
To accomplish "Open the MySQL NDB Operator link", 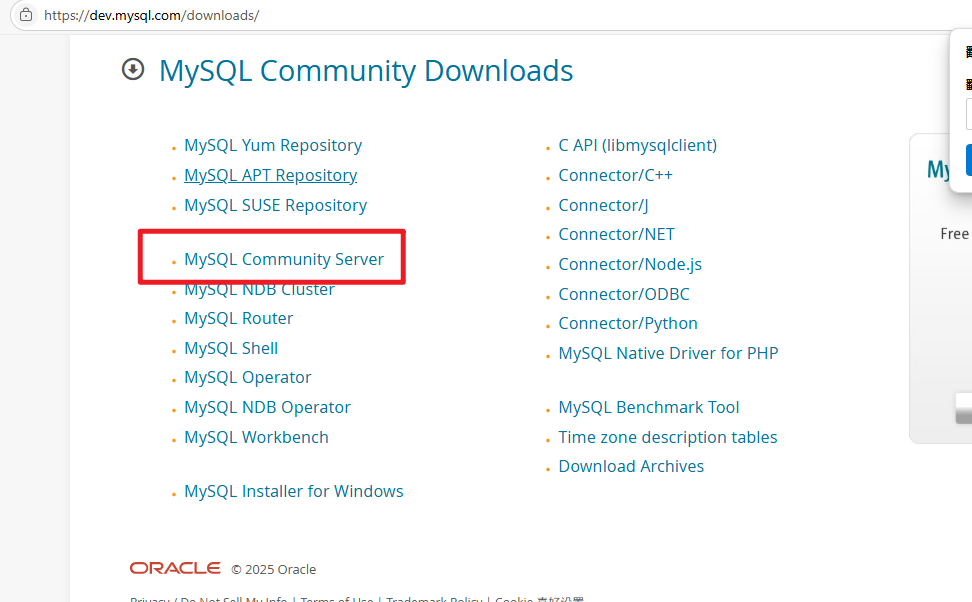I will click(x=267, y=407).
